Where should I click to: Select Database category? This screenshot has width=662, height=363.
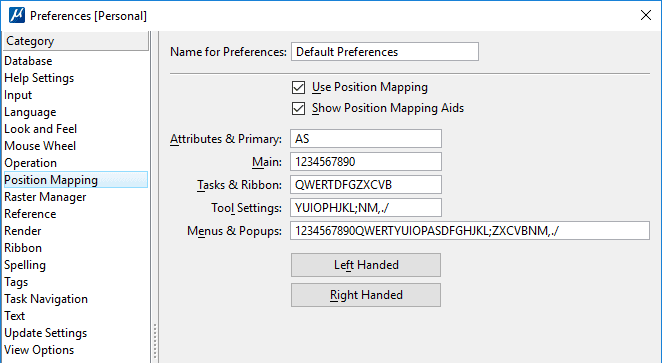tap(28, 61)
